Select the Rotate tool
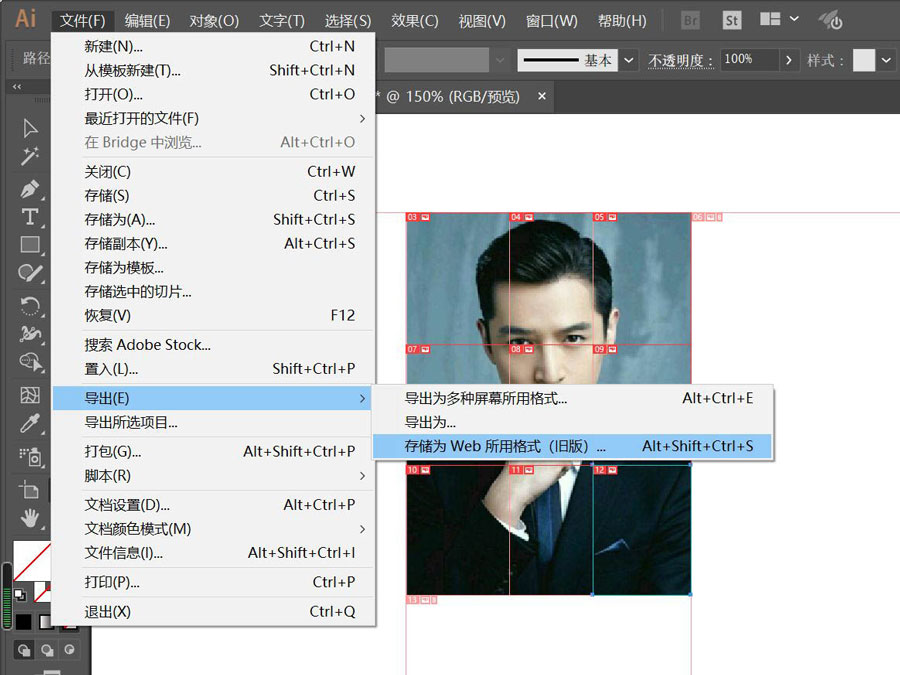The image size is (900, 675). 30,305
